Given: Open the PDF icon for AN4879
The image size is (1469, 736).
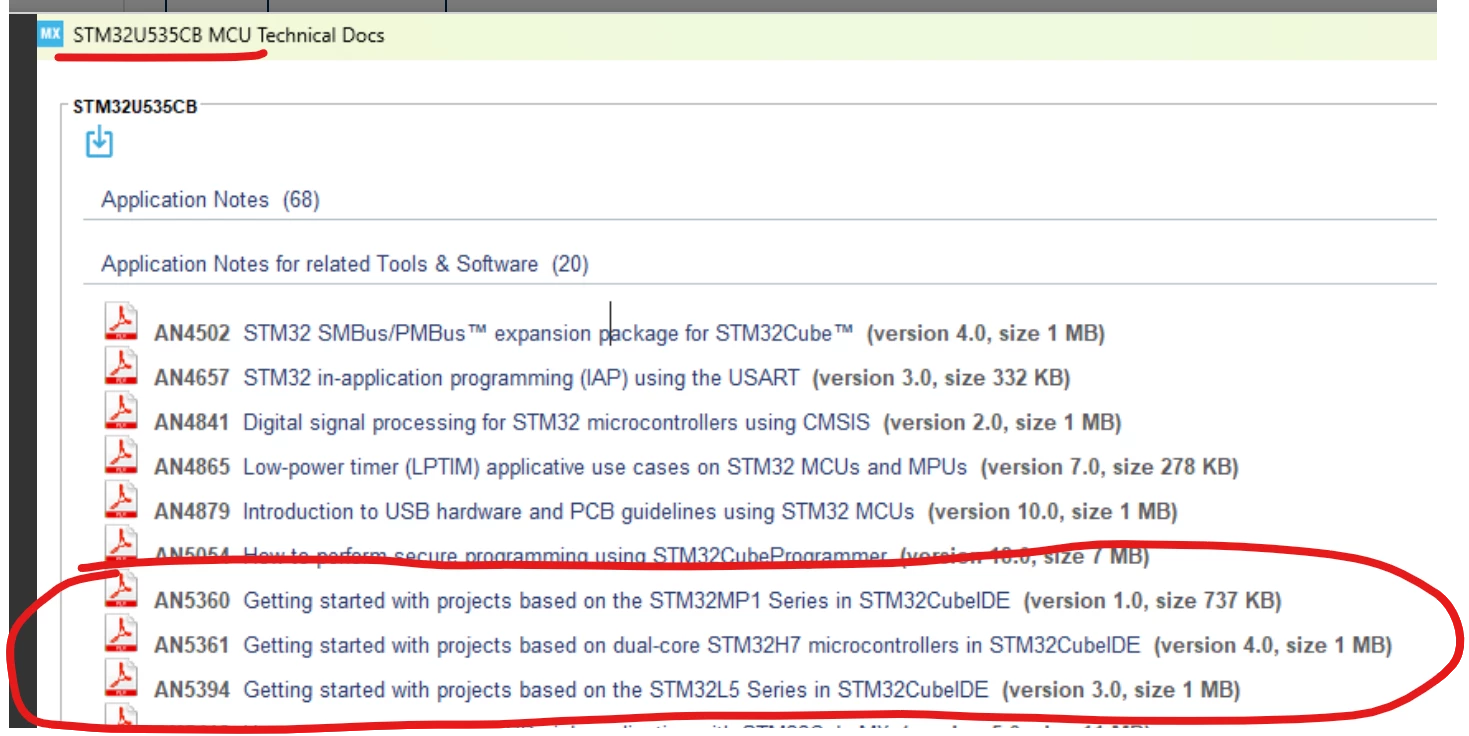Looking at the screenshot, I should point(122,500).
